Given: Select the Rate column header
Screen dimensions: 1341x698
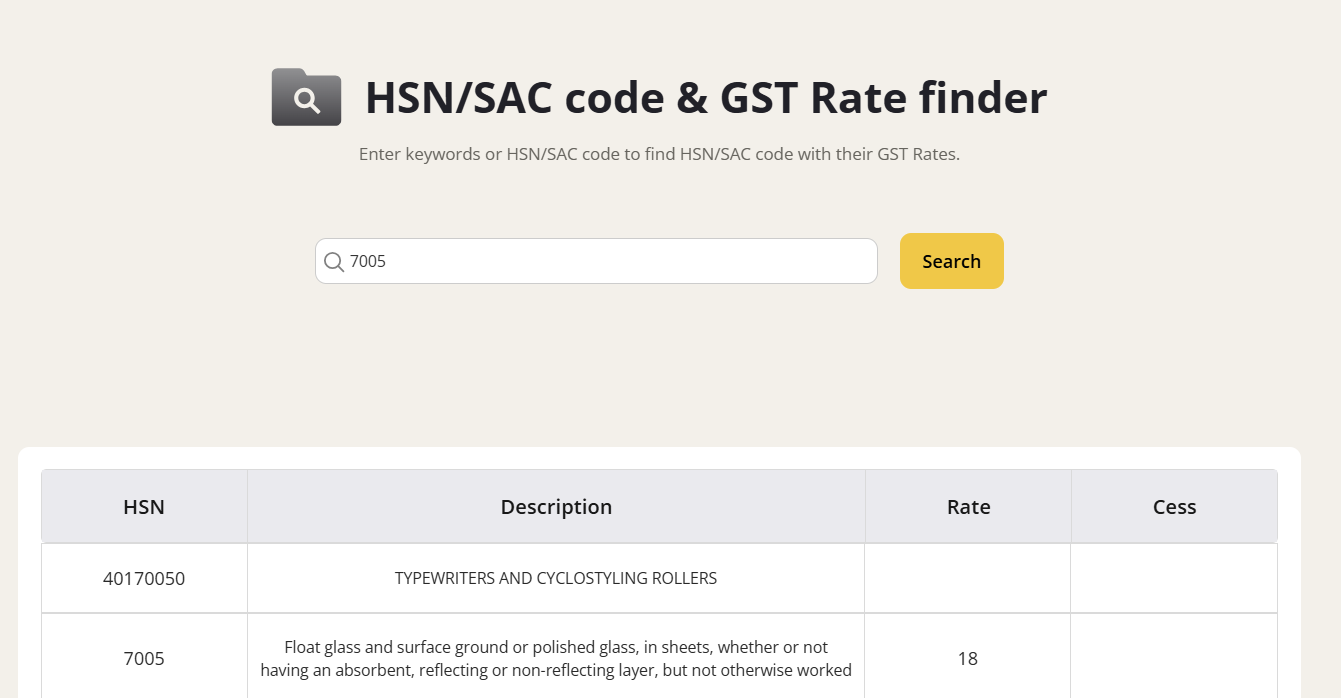Looking at the screenshot, I should tap(968, 507).
